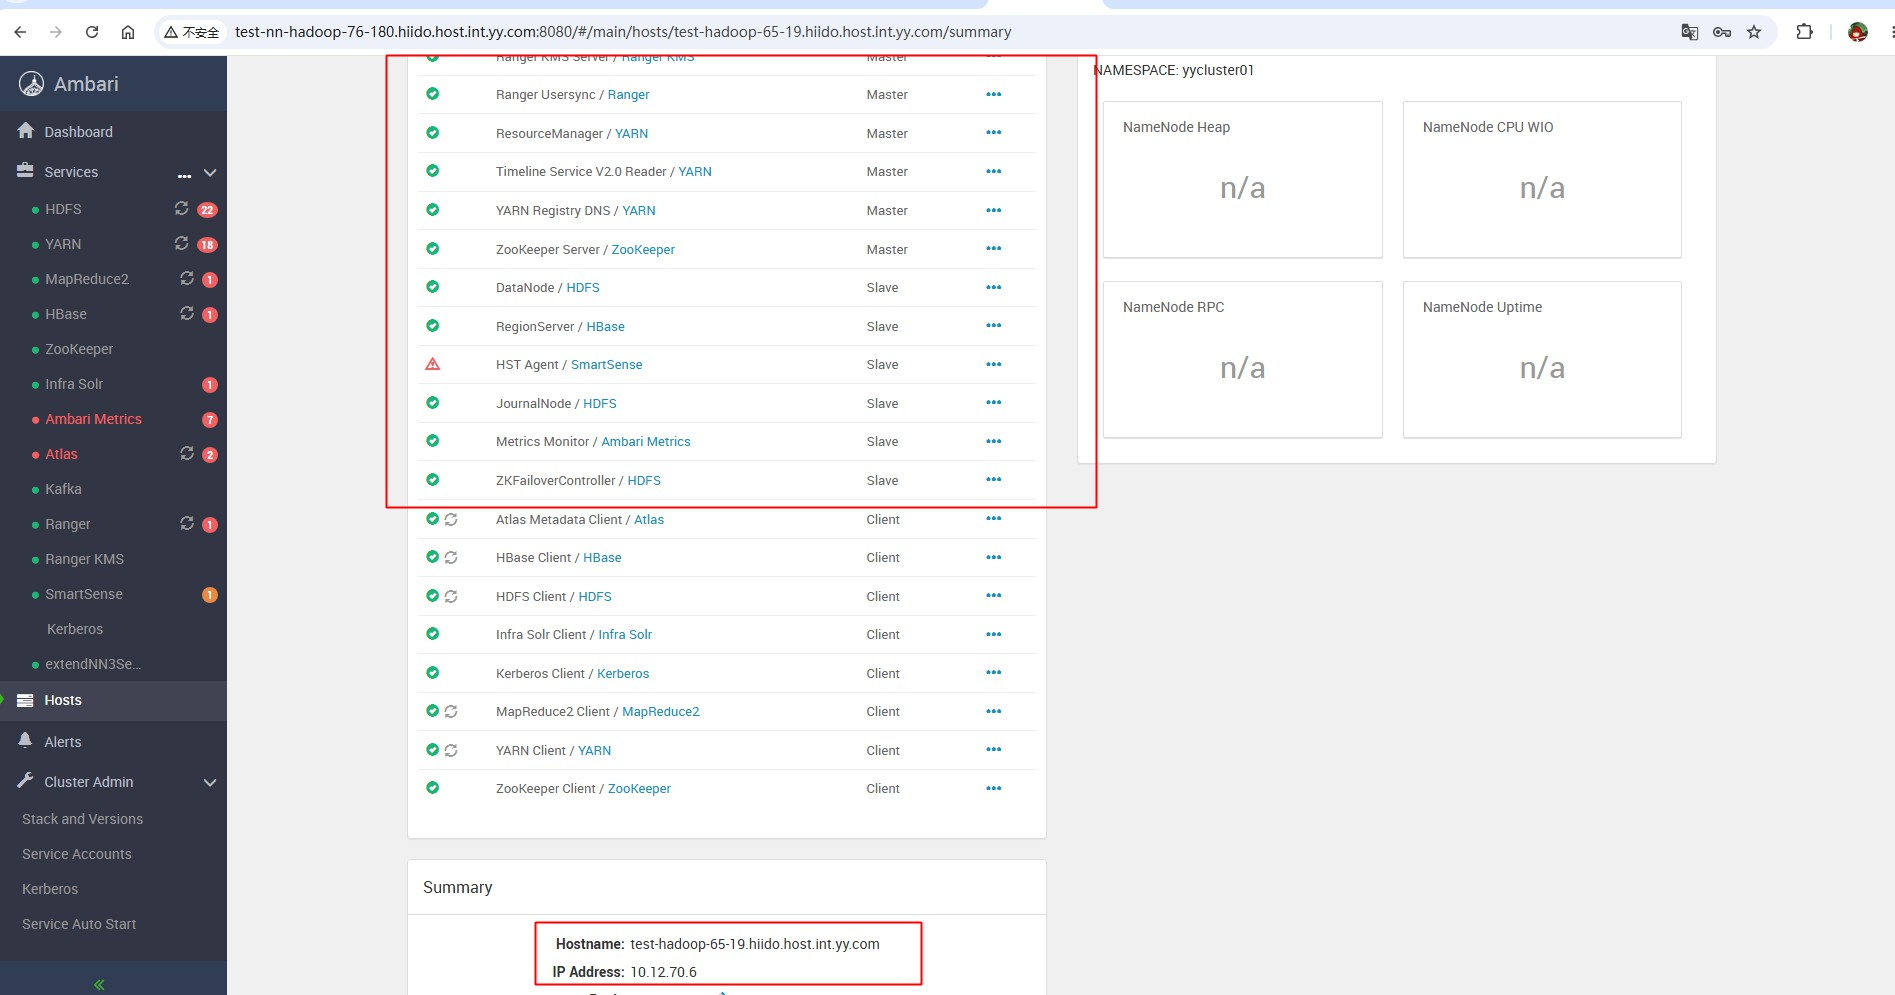Screen dimensions: 1895x995
Task: Open Kafka service in sidebar
Action: (63, 489)
